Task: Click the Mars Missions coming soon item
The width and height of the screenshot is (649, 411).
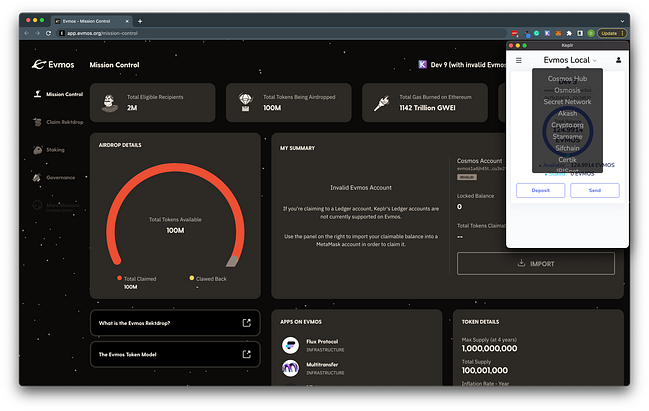Action: [56, 206]
